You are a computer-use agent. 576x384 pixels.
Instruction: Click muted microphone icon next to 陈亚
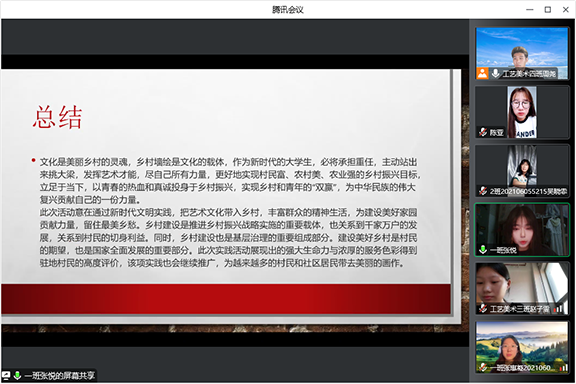coord(483,132)
